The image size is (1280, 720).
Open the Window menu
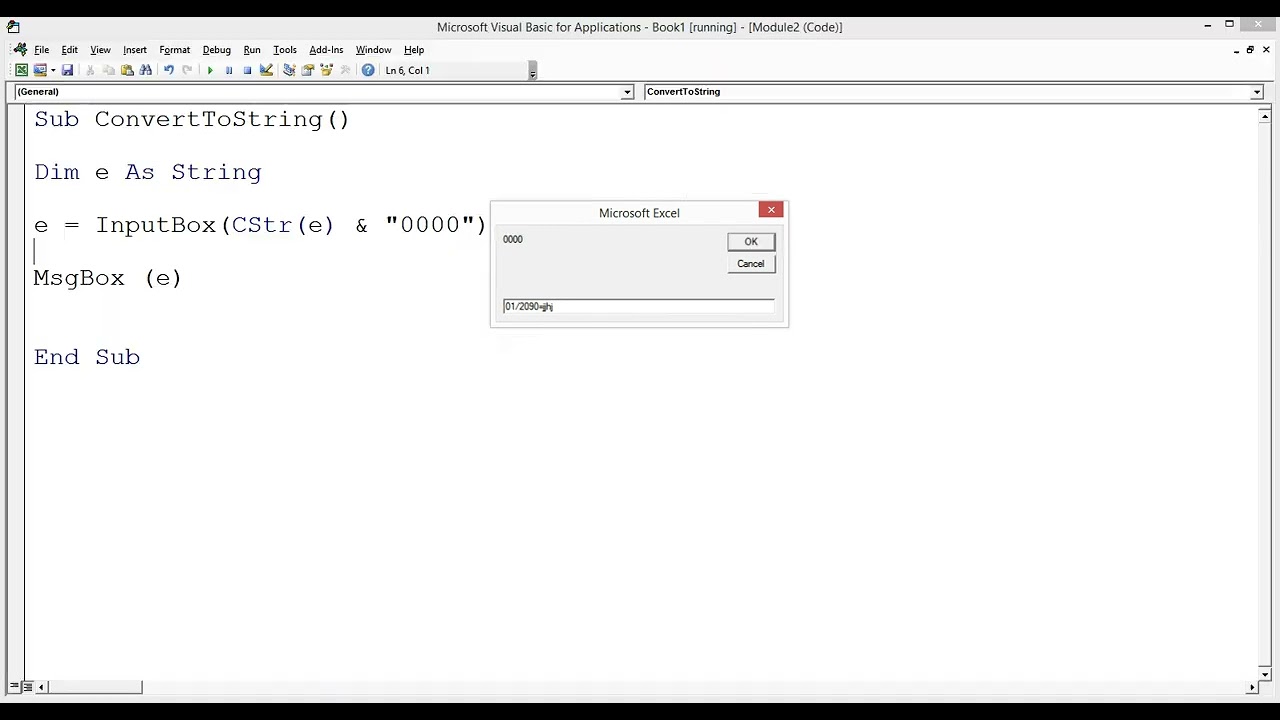(x=373, y=49)
